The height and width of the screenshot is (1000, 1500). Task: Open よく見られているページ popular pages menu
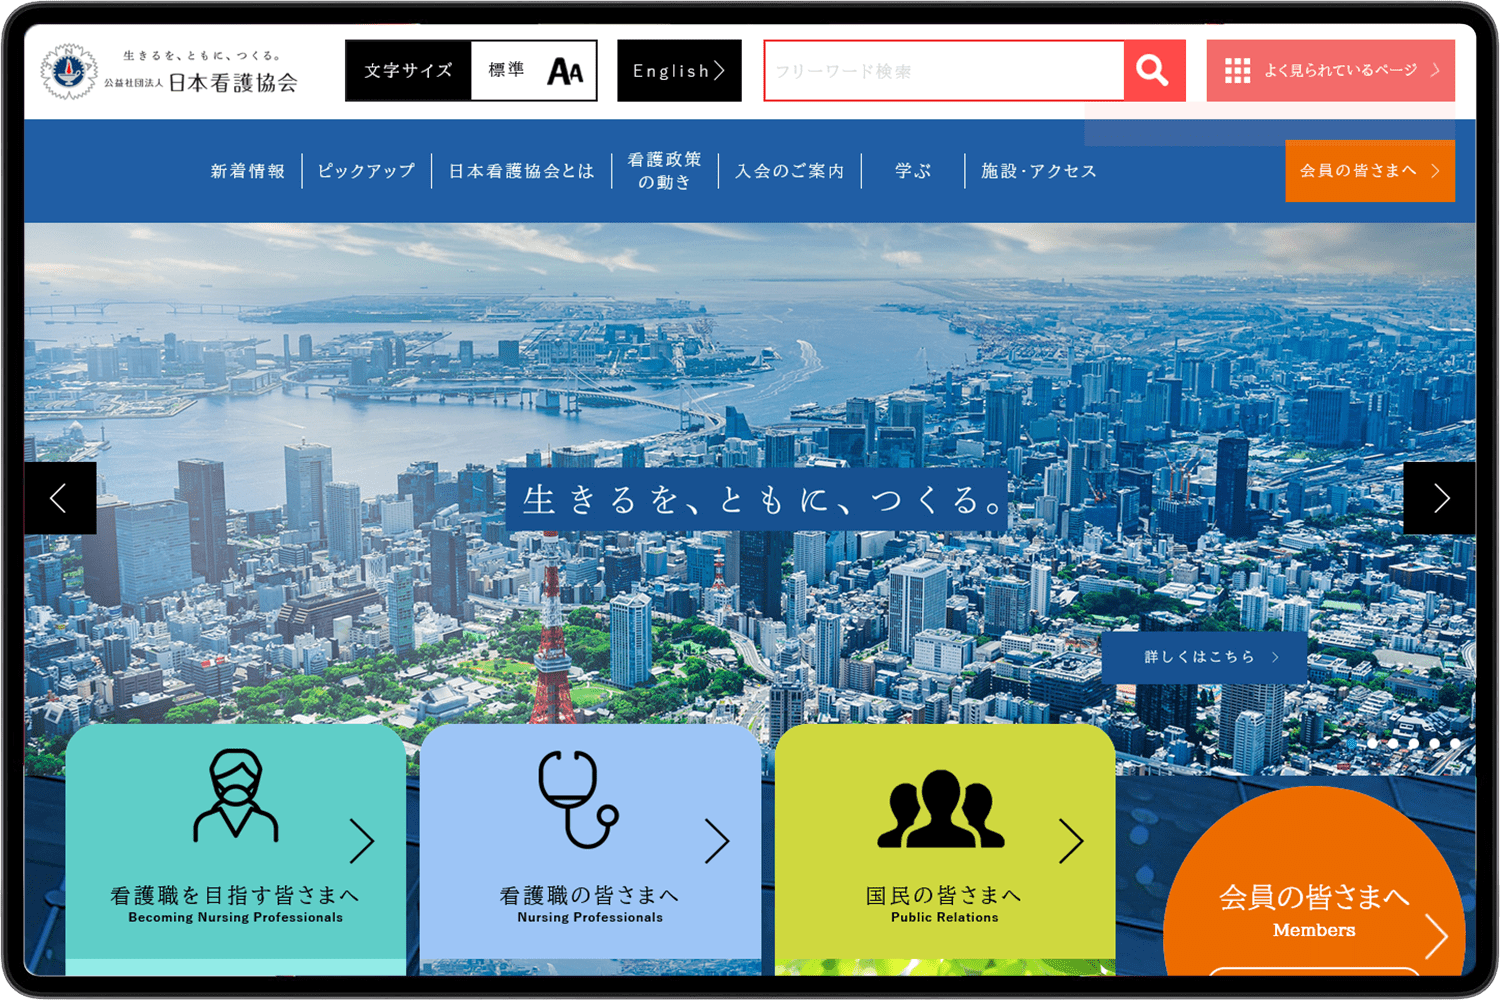click(x=1331, y=70)
